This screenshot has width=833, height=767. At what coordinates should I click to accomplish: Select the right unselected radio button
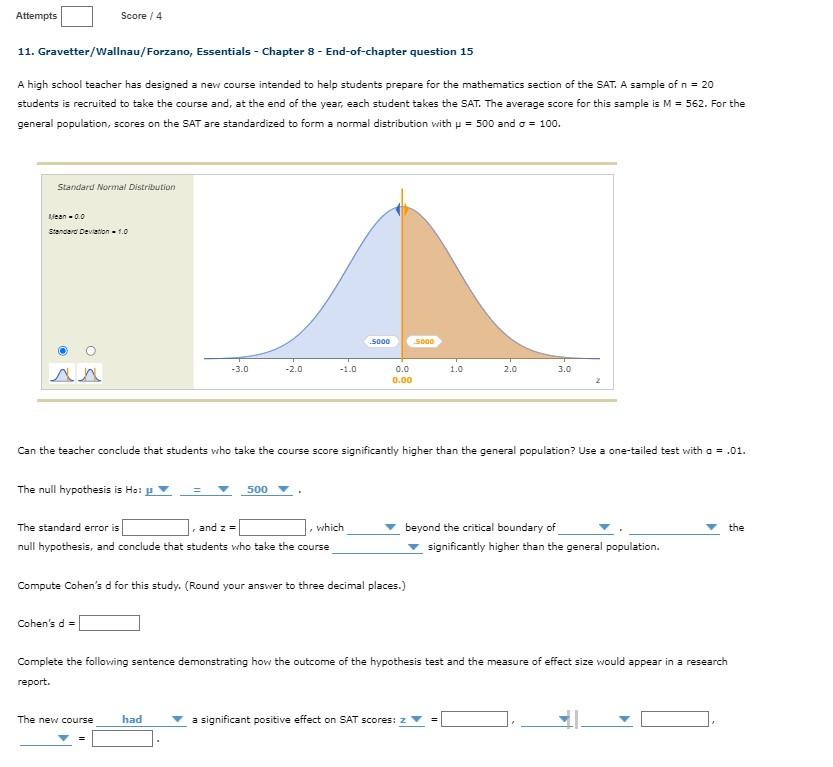[x=90, y=349]
